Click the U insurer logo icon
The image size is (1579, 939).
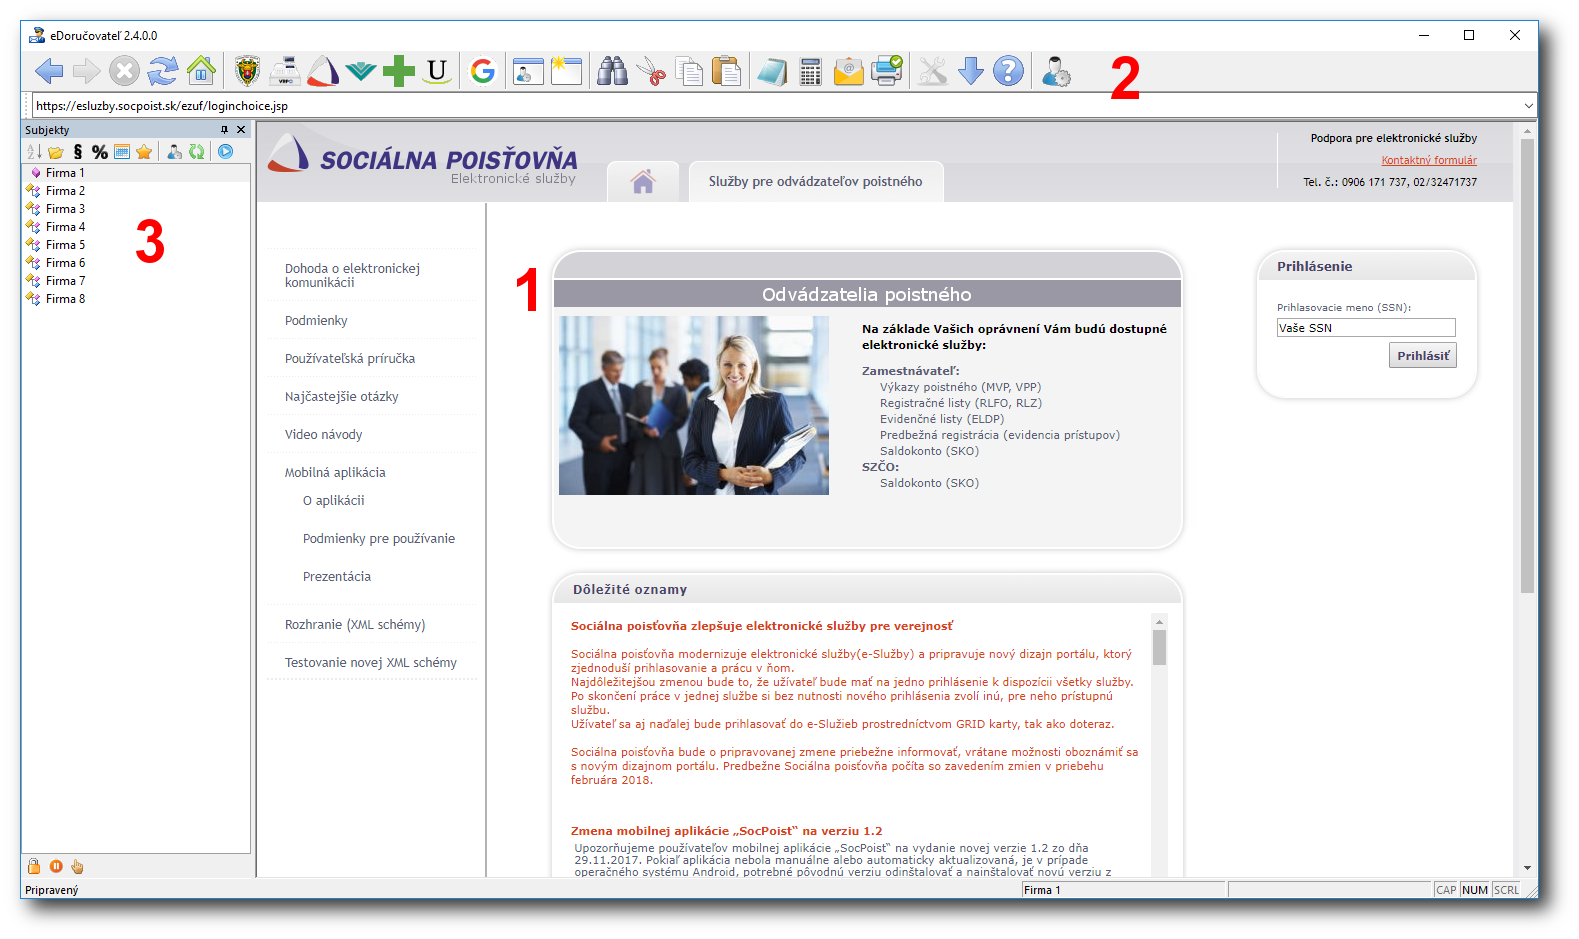tap(437, 71)
